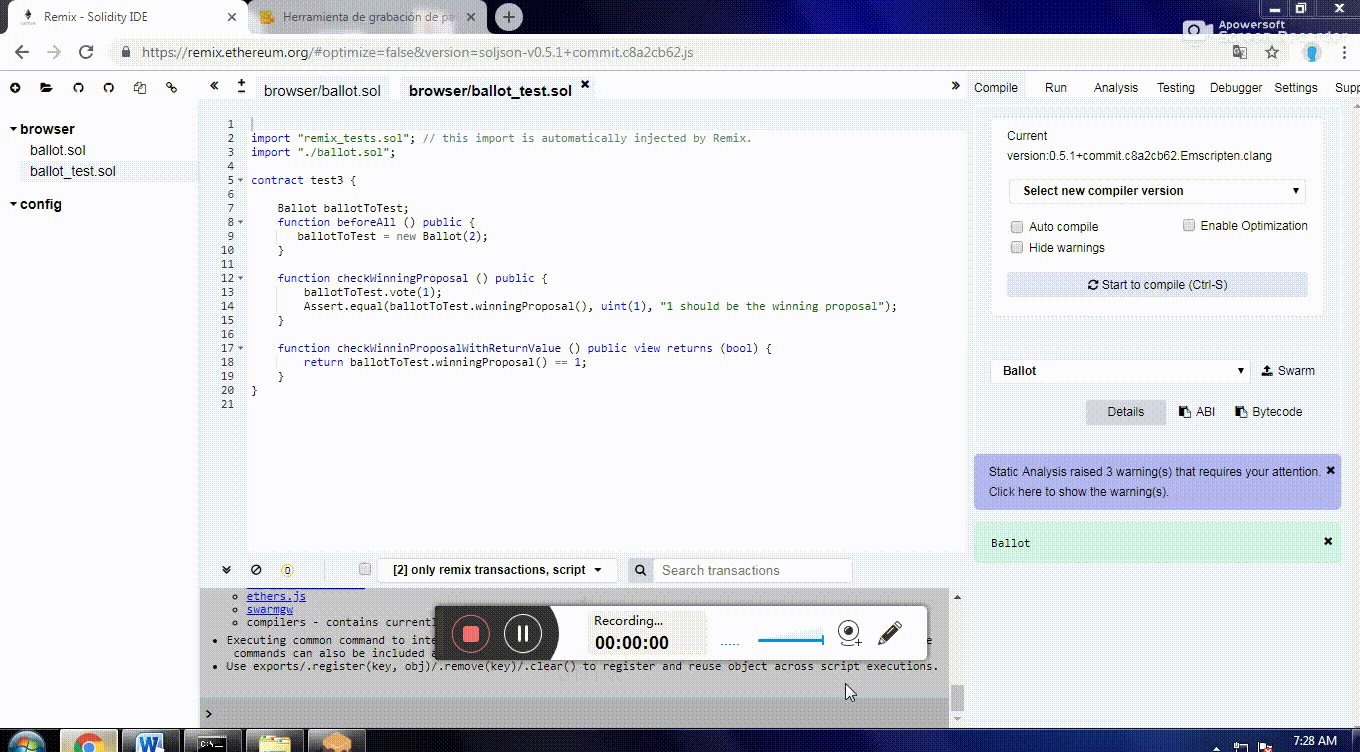Go back with Chrome's back arrow
Screen dimensions: 1360x752
pyautogui.click(x=22, y=52)
